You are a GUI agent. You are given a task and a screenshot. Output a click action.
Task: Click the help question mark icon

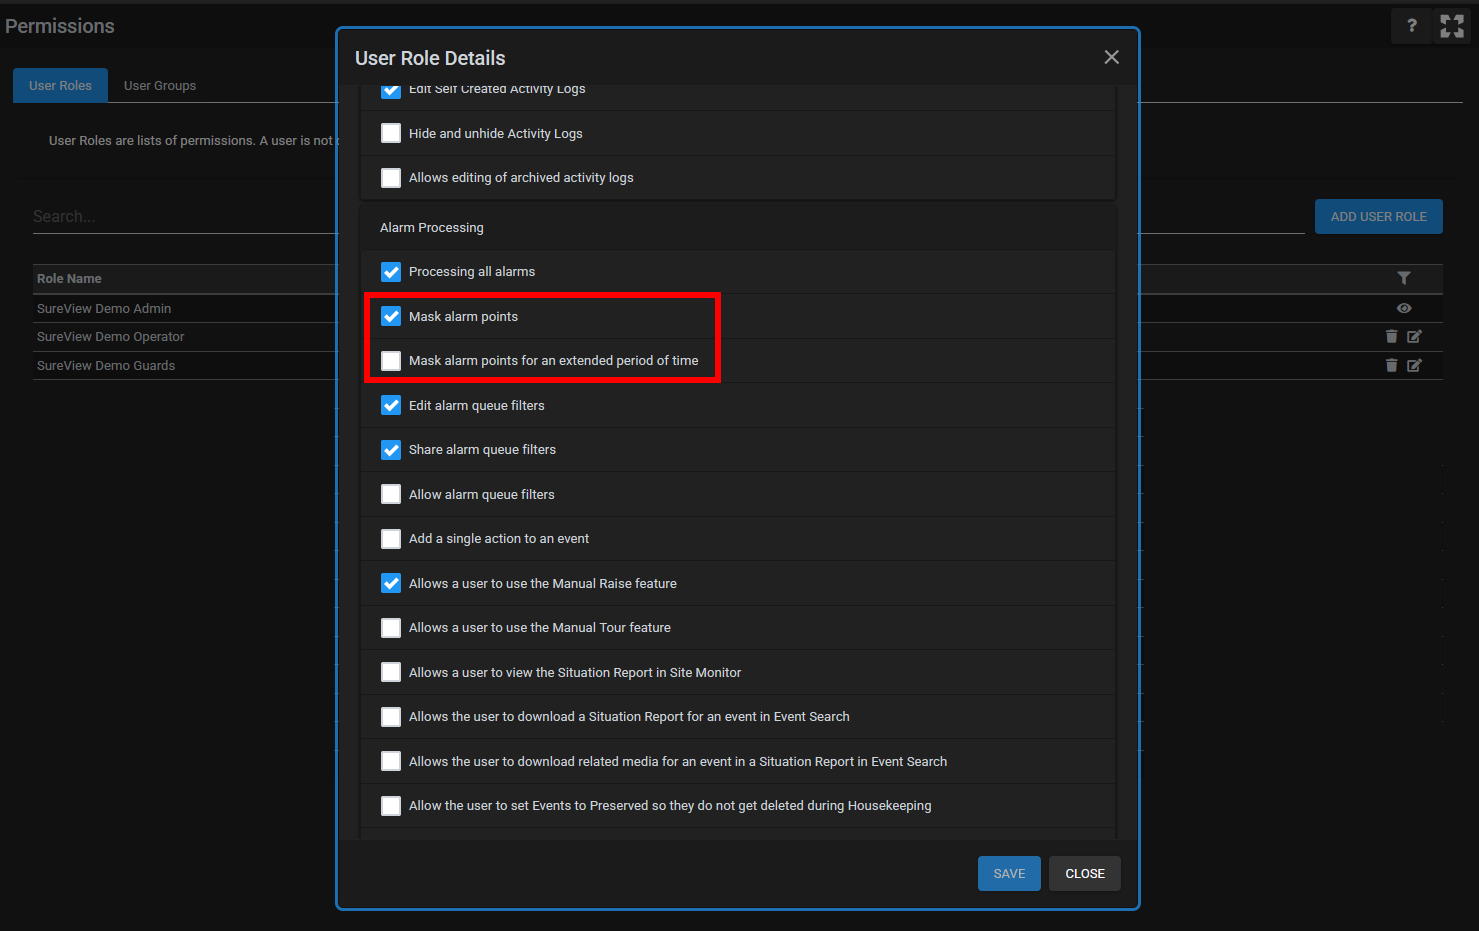pos(1411,26)
